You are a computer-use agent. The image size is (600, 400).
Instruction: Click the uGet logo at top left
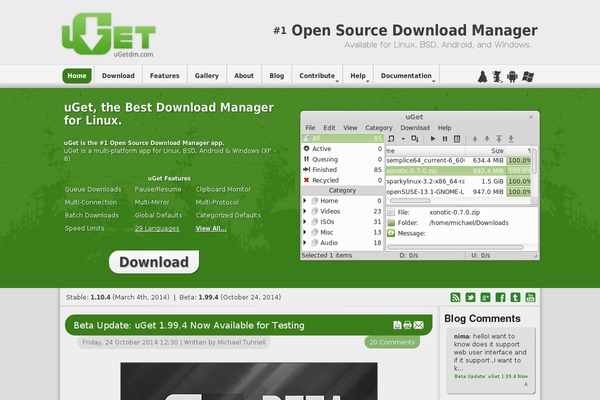109,34
